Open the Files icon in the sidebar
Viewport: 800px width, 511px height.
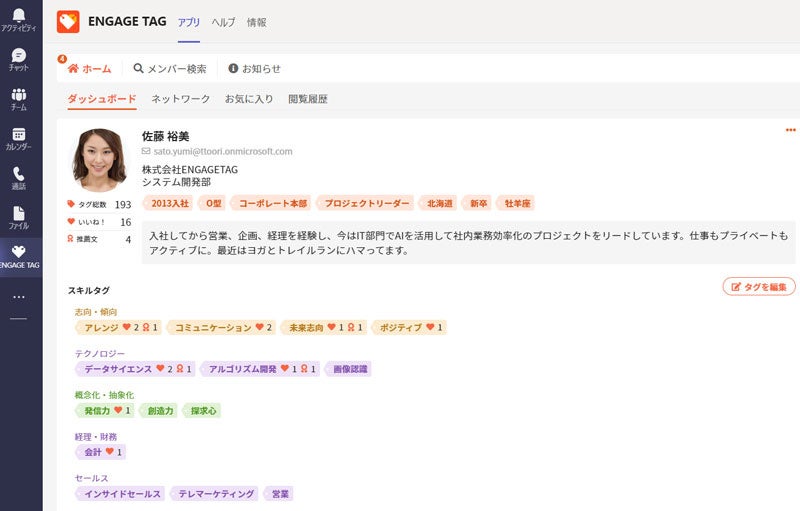[x=19, y=213]
